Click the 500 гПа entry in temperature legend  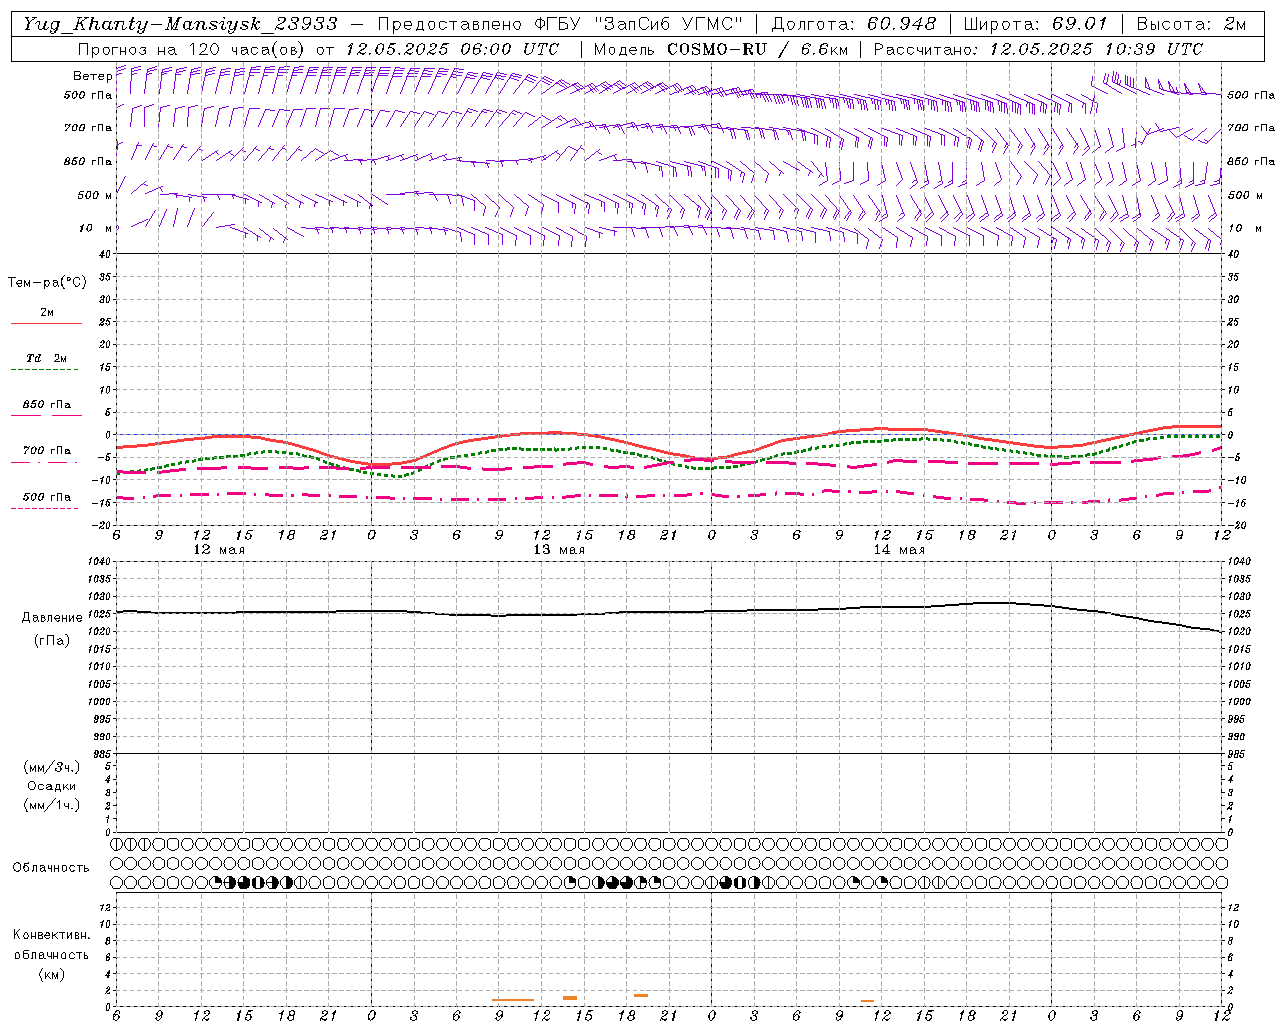click(46, 498)
